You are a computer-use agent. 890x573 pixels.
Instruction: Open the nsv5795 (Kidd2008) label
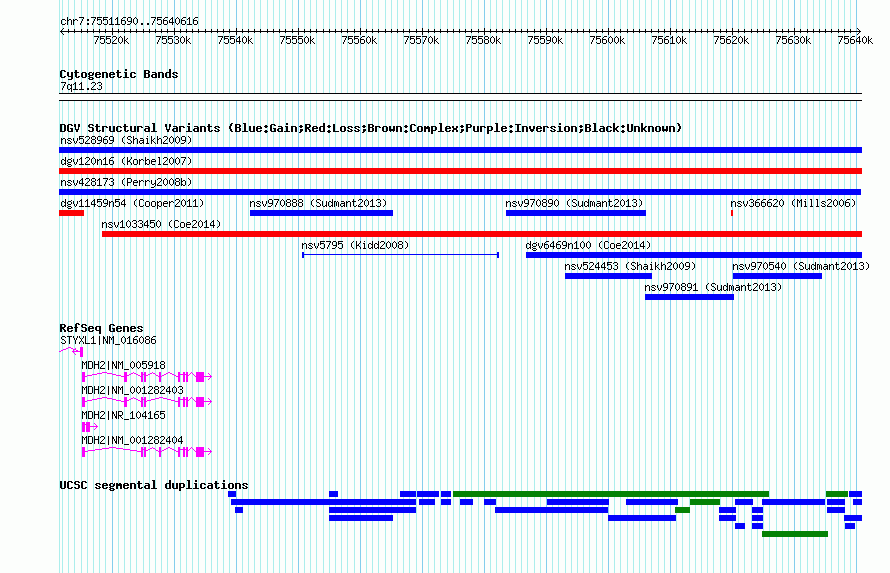[355, 245]
